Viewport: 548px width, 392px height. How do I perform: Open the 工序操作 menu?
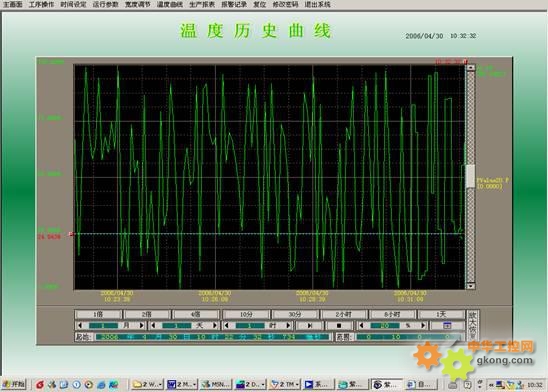tap(41, 5)
